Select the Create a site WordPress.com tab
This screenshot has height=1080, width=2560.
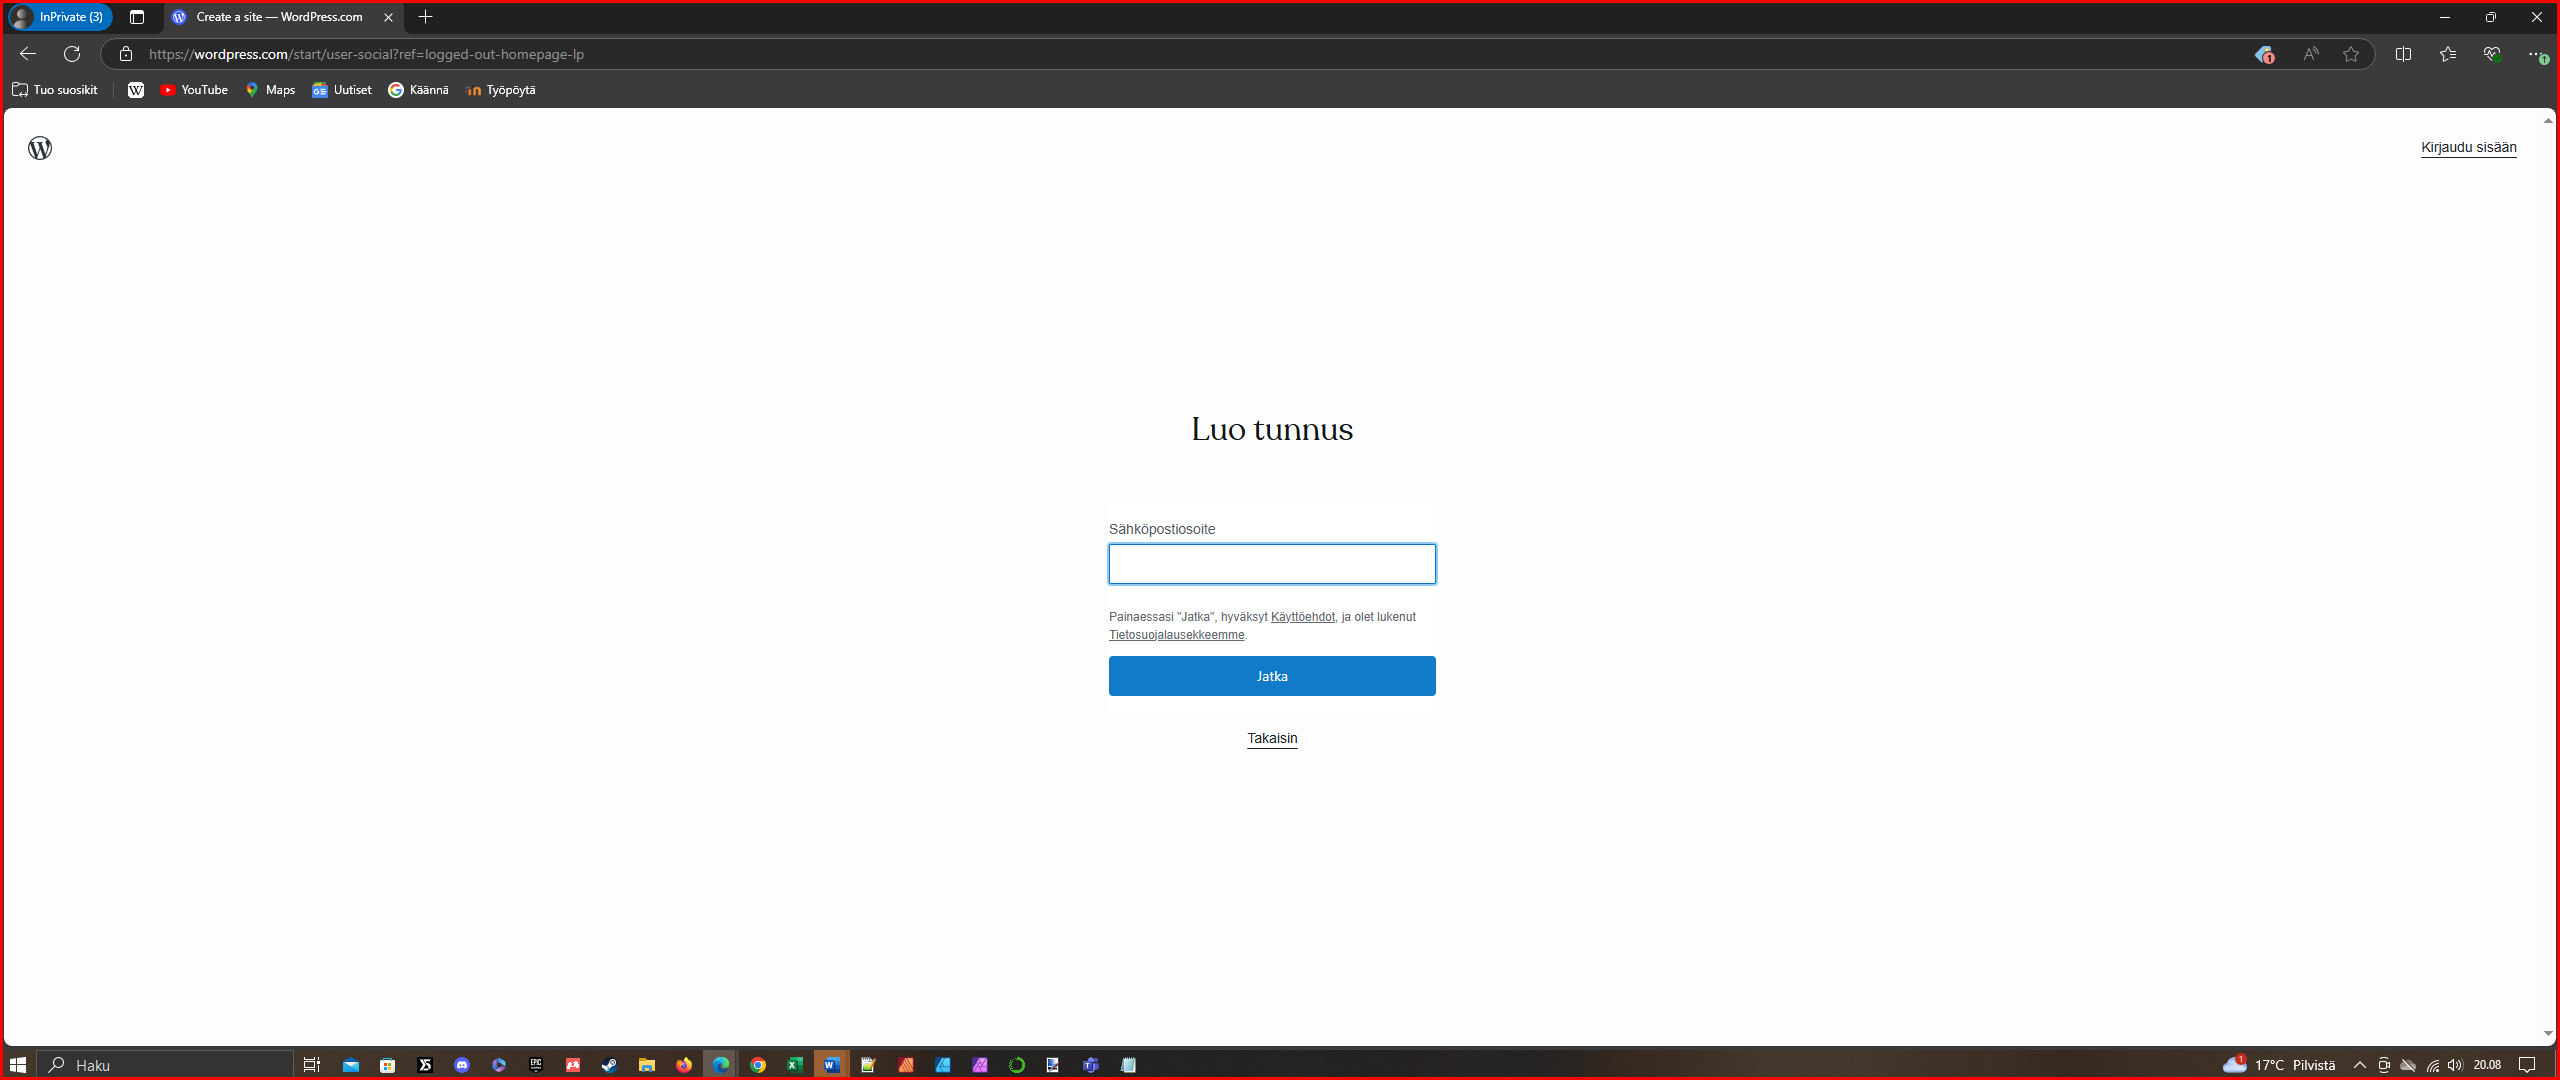279,17
